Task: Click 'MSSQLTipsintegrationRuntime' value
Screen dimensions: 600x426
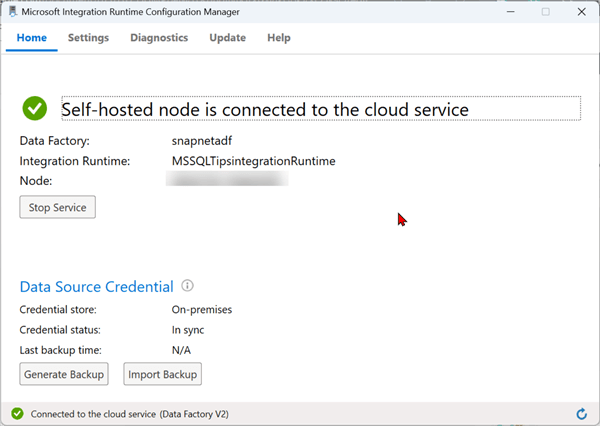Action: 254,161
